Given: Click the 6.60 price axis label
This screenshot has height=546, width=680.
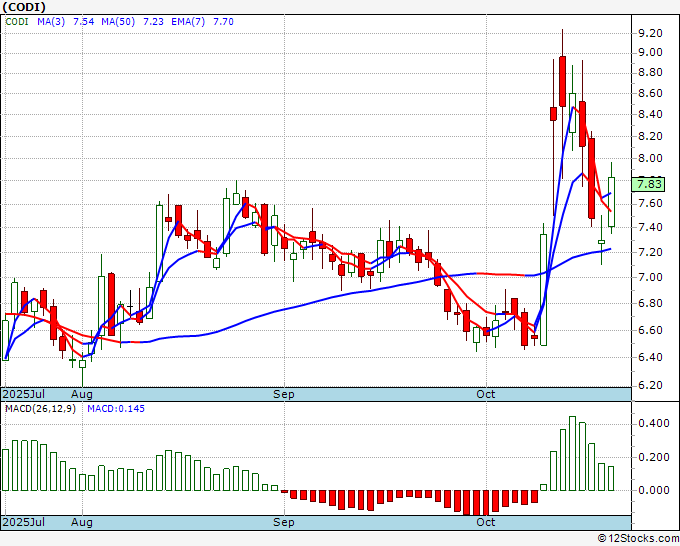Looking at the screenshot, I should point(650,330).
